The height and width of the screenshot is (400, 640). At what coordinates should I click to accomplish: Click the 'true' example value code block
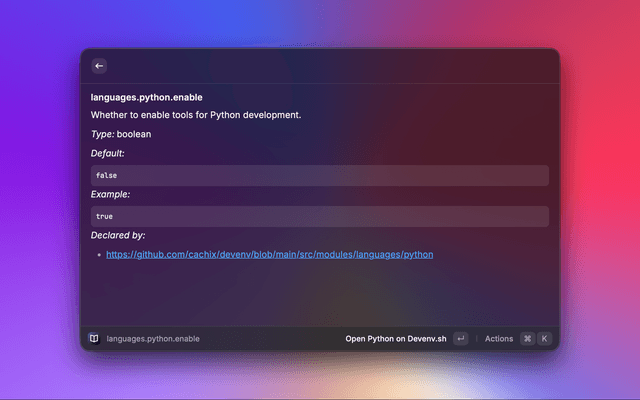tap(320, 216)
